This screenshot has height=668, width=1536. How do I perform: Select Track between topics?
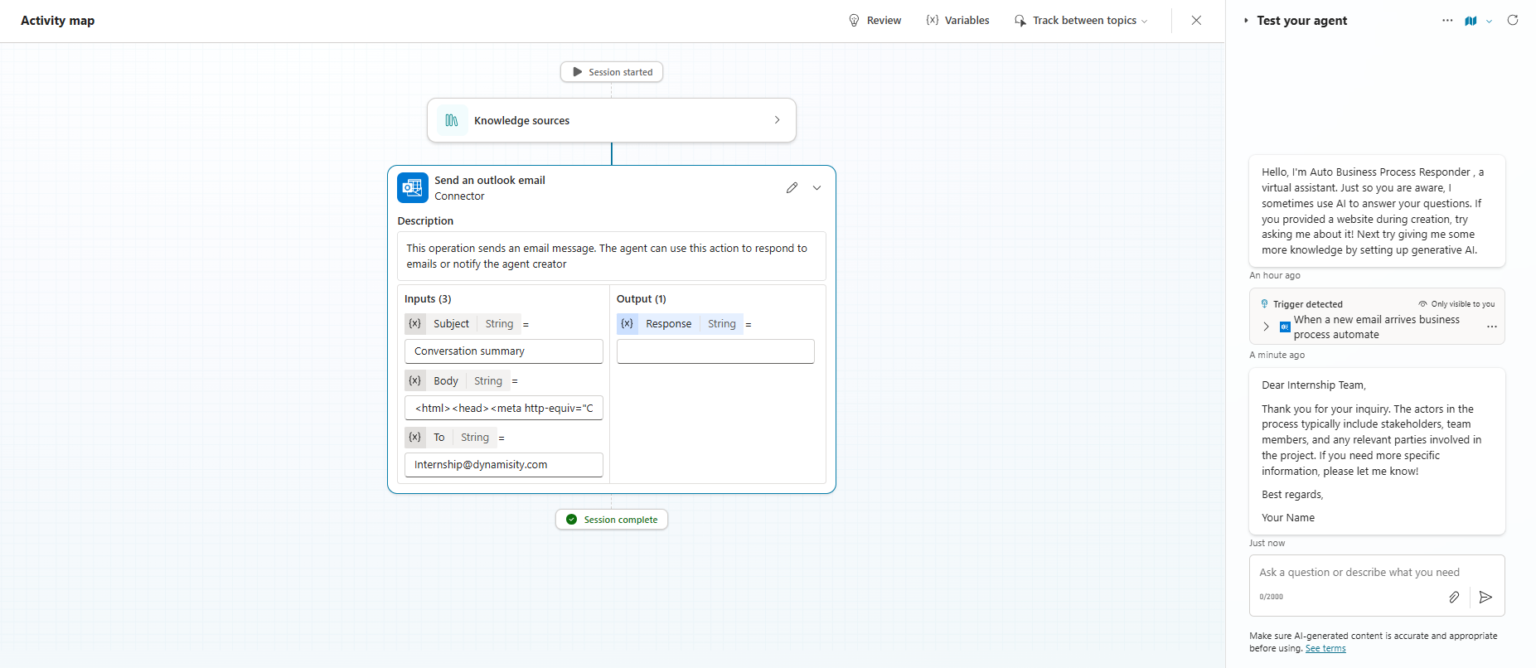[1080, 20]
